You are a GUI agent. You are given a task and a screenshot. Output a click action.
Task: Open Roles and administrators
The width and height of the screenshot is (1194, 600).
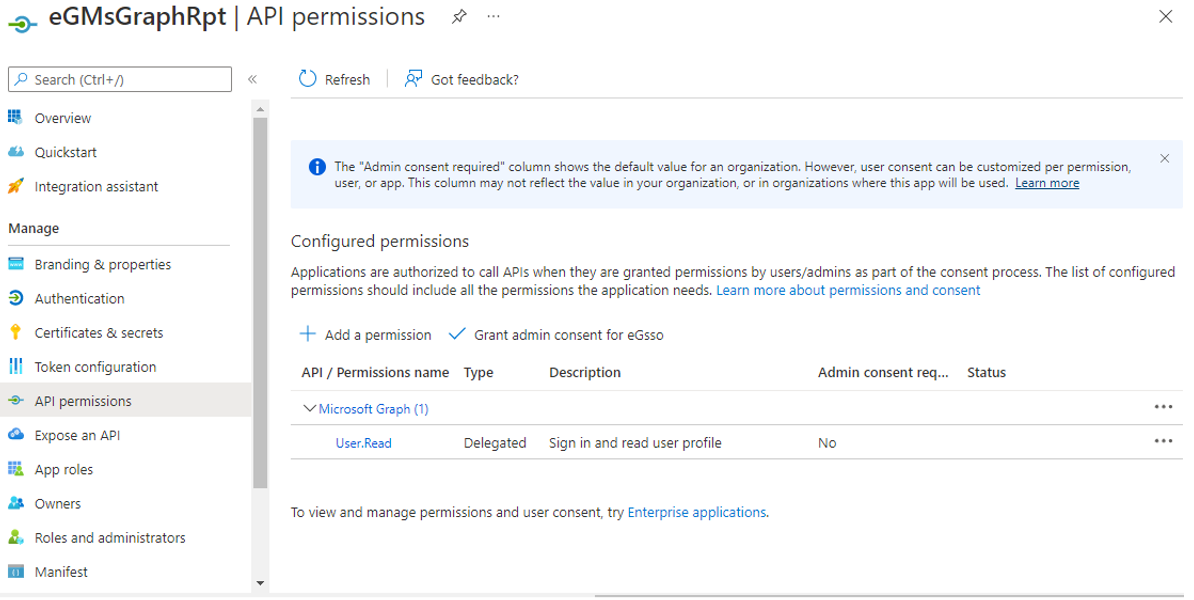(x=110, y=538)
